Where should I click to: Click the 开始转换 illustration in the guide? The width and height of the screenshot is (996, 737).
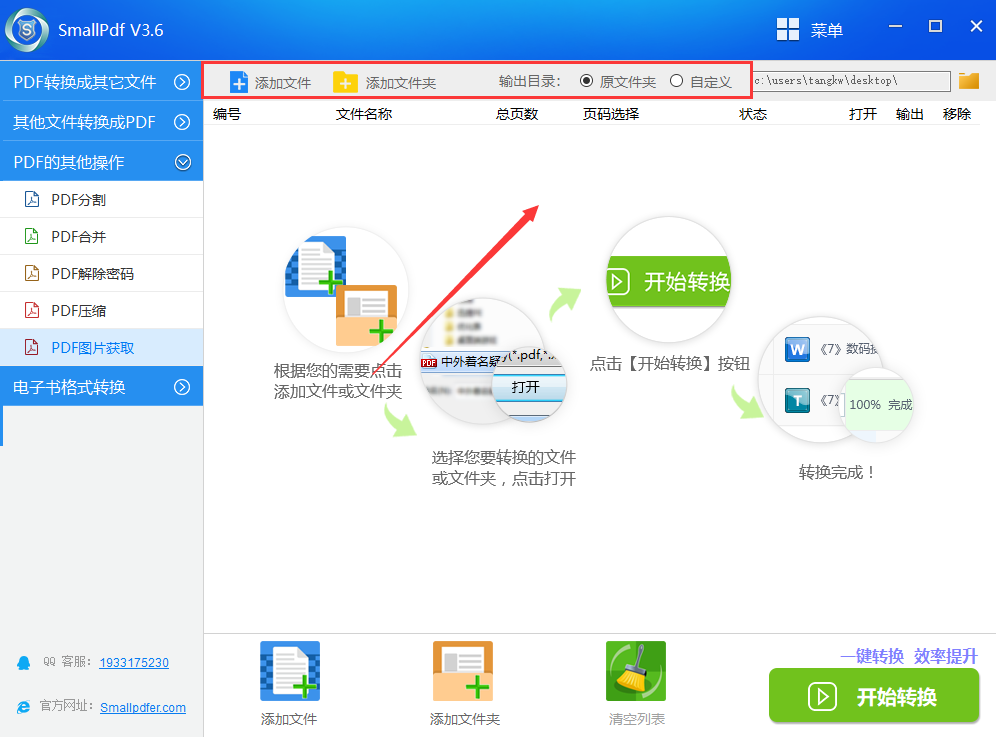669,281
